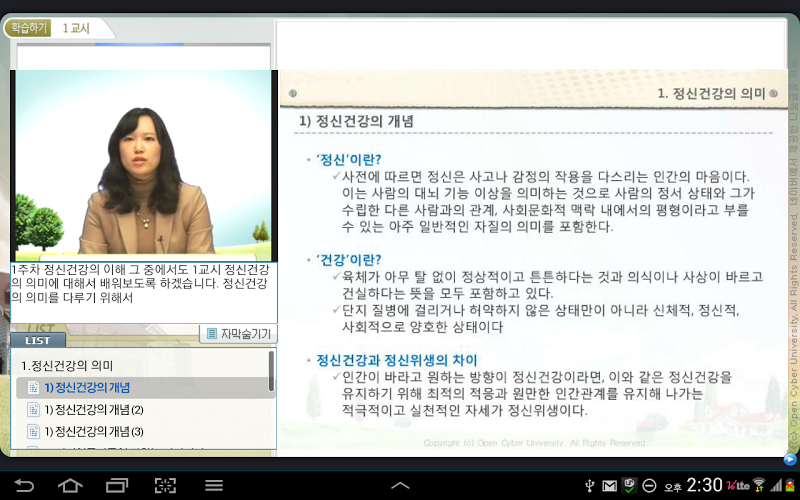Tap the Android home button
This screenshot has width=800, height=500.
tap(70, 485)
